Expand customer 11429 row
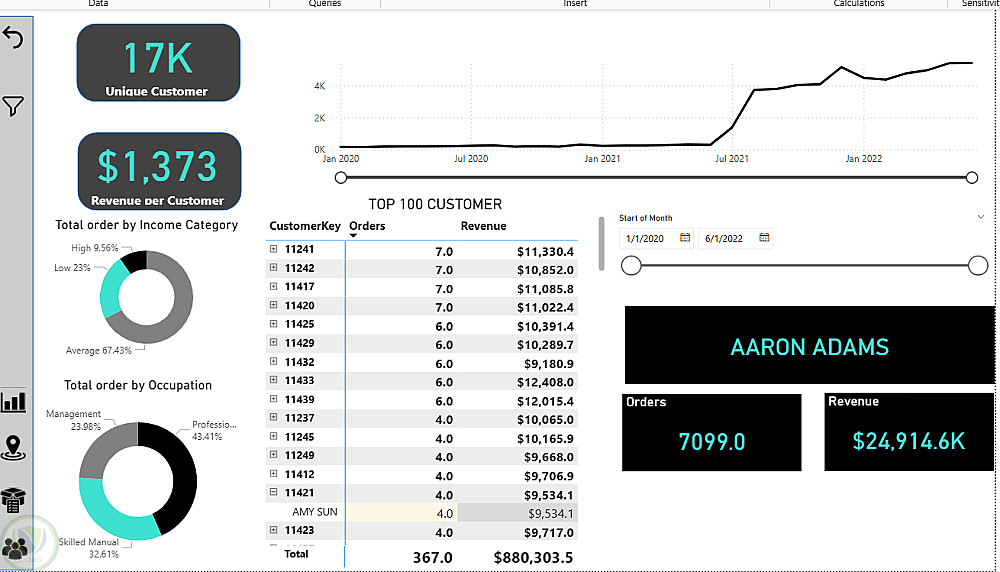Screen dimensions: 1000x572 pos(274,342)
